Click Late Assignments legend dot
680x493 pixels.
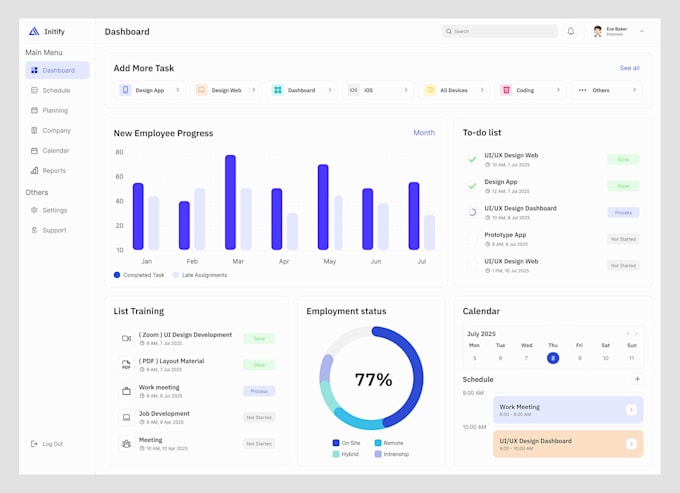pos(176,275)
